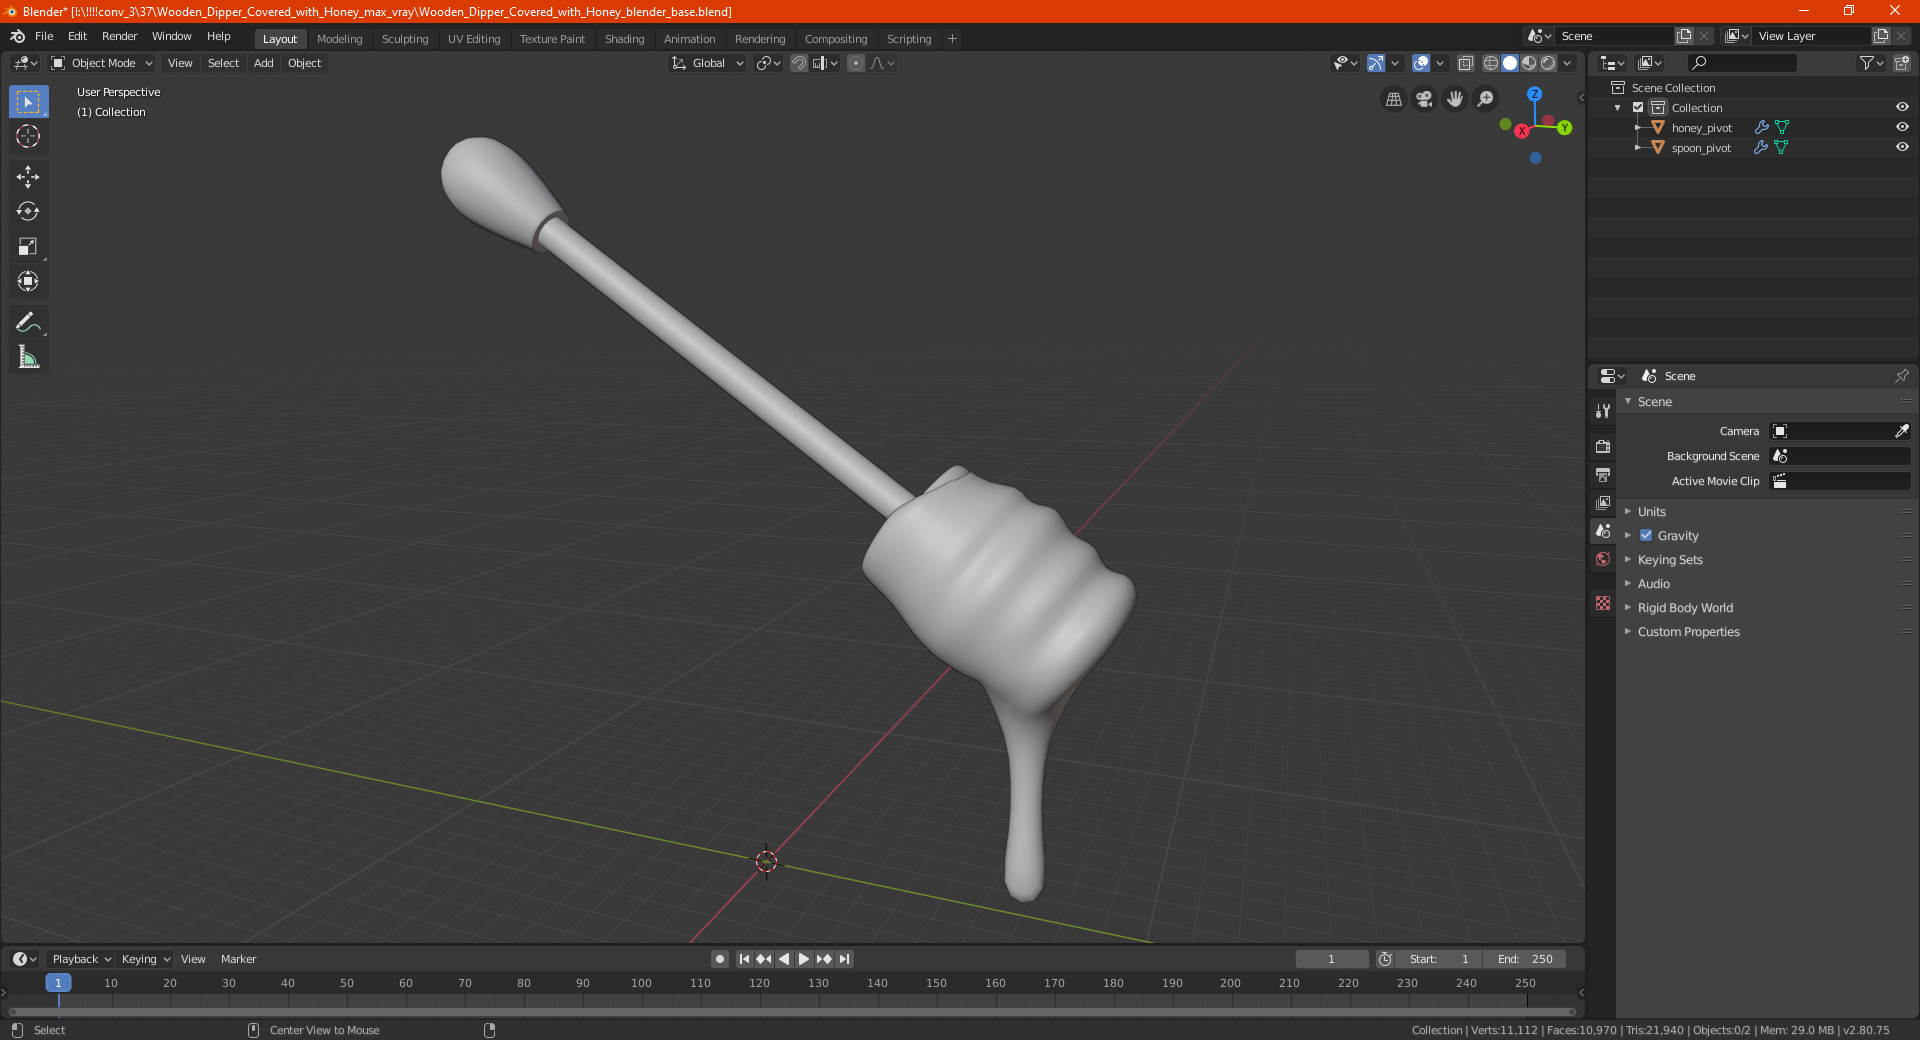Open the Global transform orientation dropdown
Image resolution: width=1920 pixels, height=1040 pixels.
[708, 63]
